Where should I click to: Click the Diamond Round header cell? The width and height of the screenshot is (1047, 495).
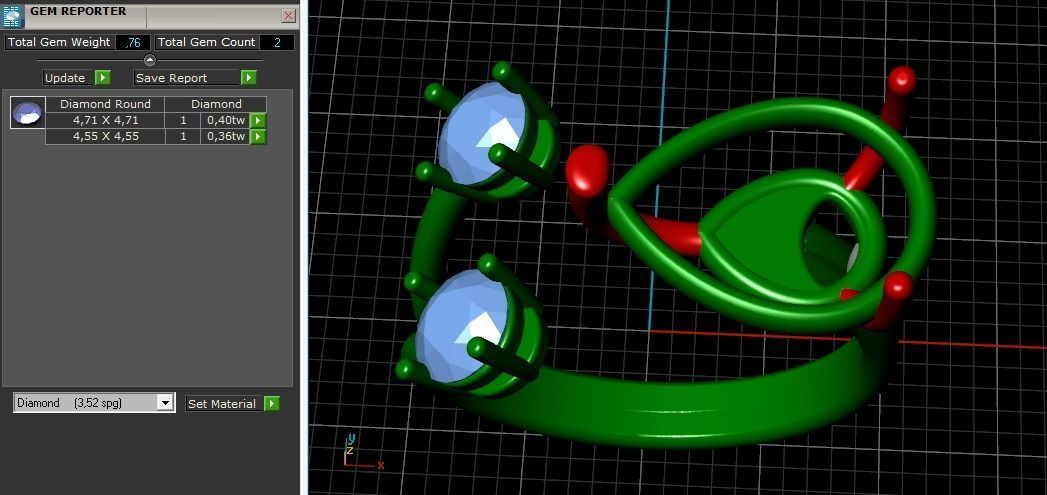point(105,104)
